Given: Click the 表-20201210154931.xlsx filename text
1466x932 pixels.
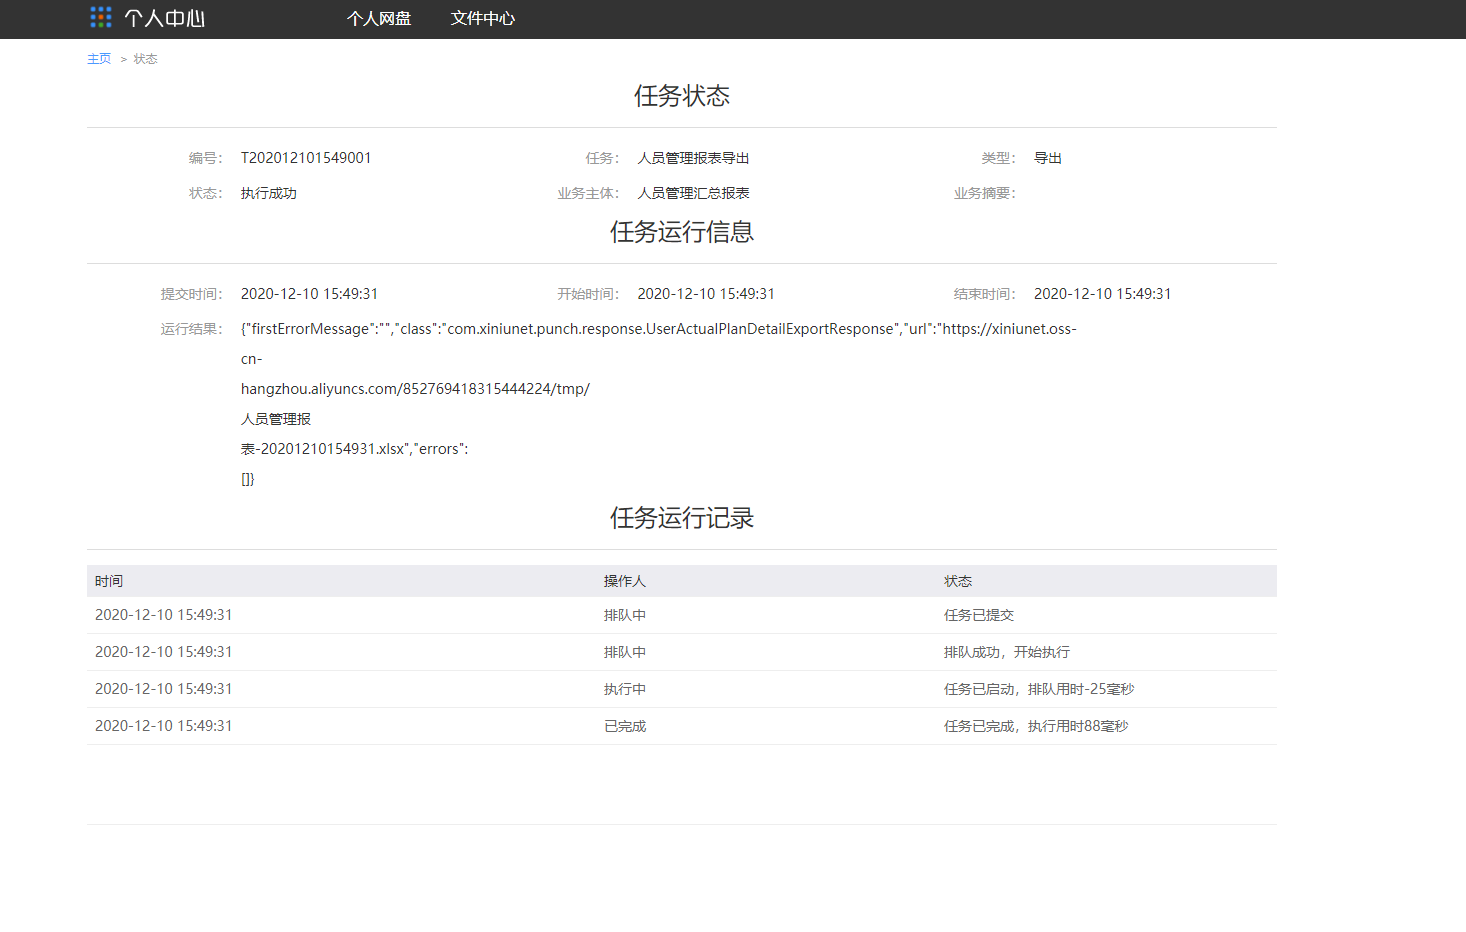Looking at the screenshot, I should pos(355,449).
